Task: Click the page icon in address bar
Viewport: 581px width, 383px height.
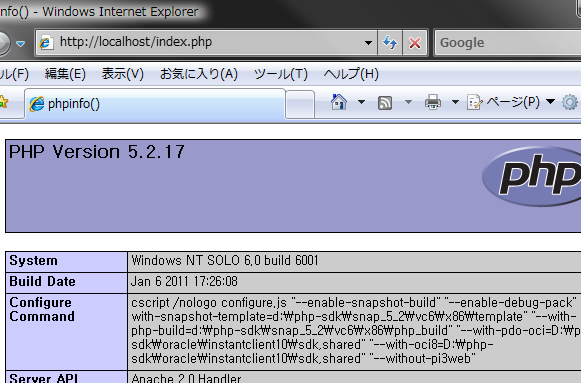Action: [47, 42]
